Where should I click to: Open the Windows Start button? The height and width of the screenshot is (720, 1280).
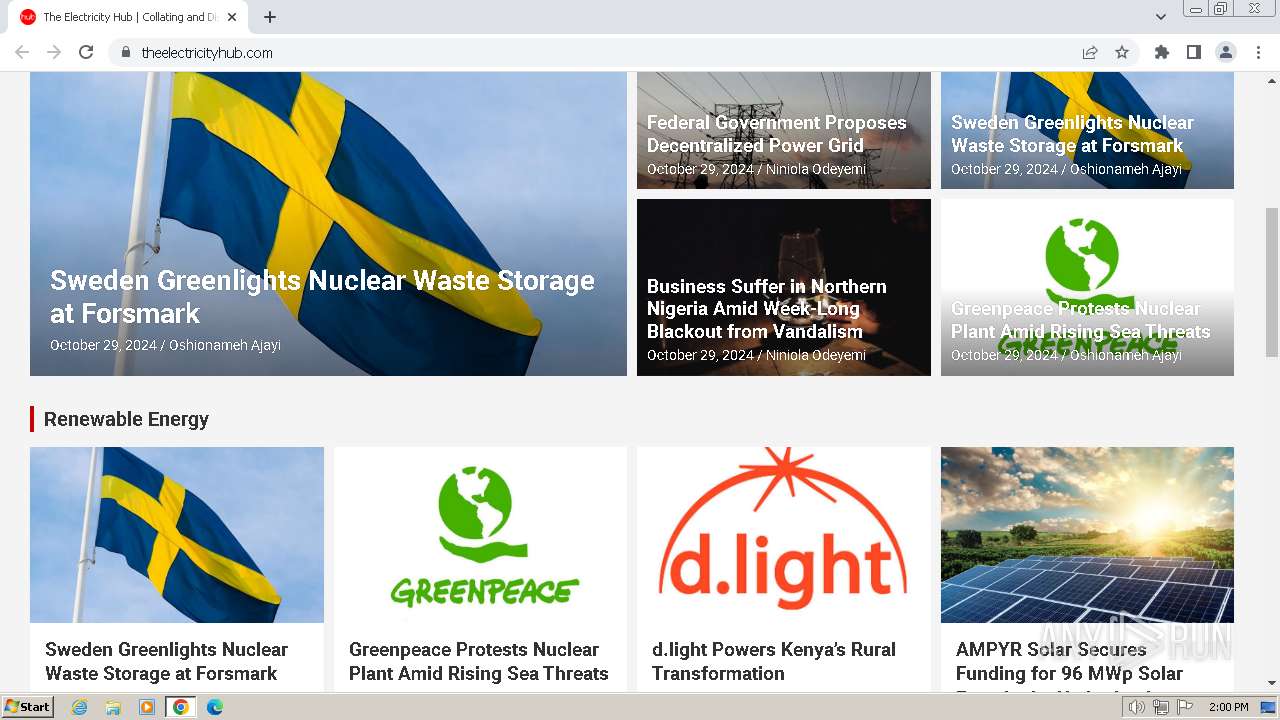click(x=27, y=707)
